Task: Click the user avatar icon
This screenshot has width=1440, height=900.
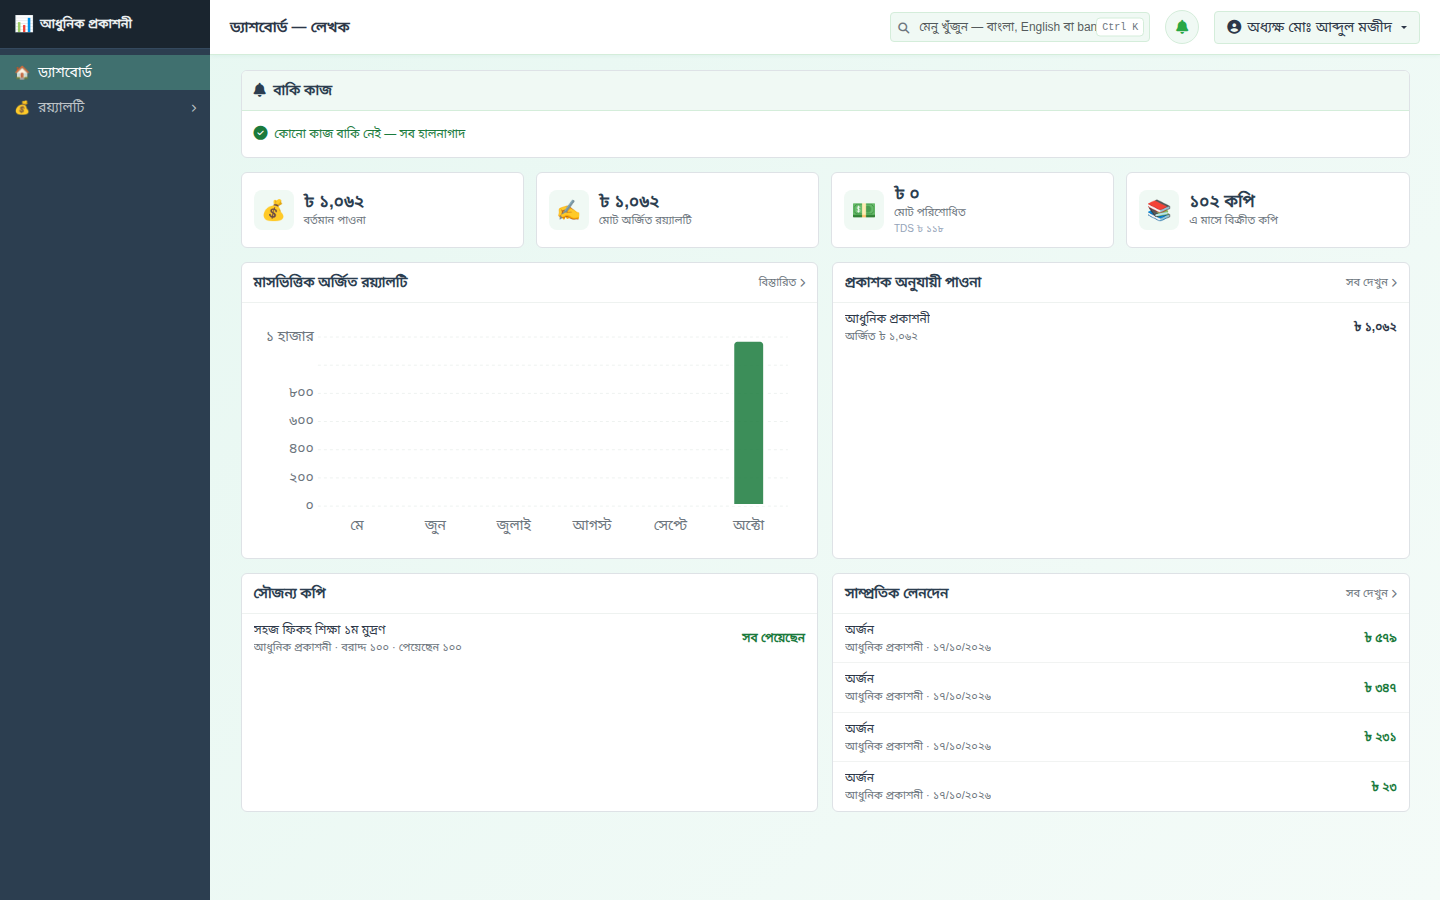Action: coord(1234,27)
